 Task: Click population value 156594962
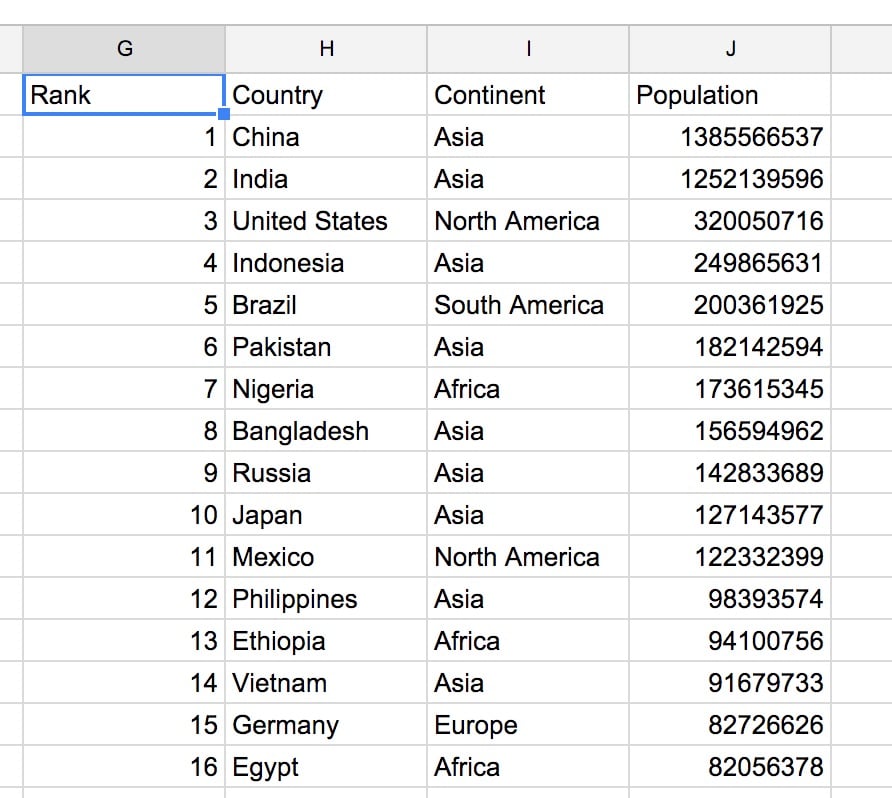[x=730, y=431]
